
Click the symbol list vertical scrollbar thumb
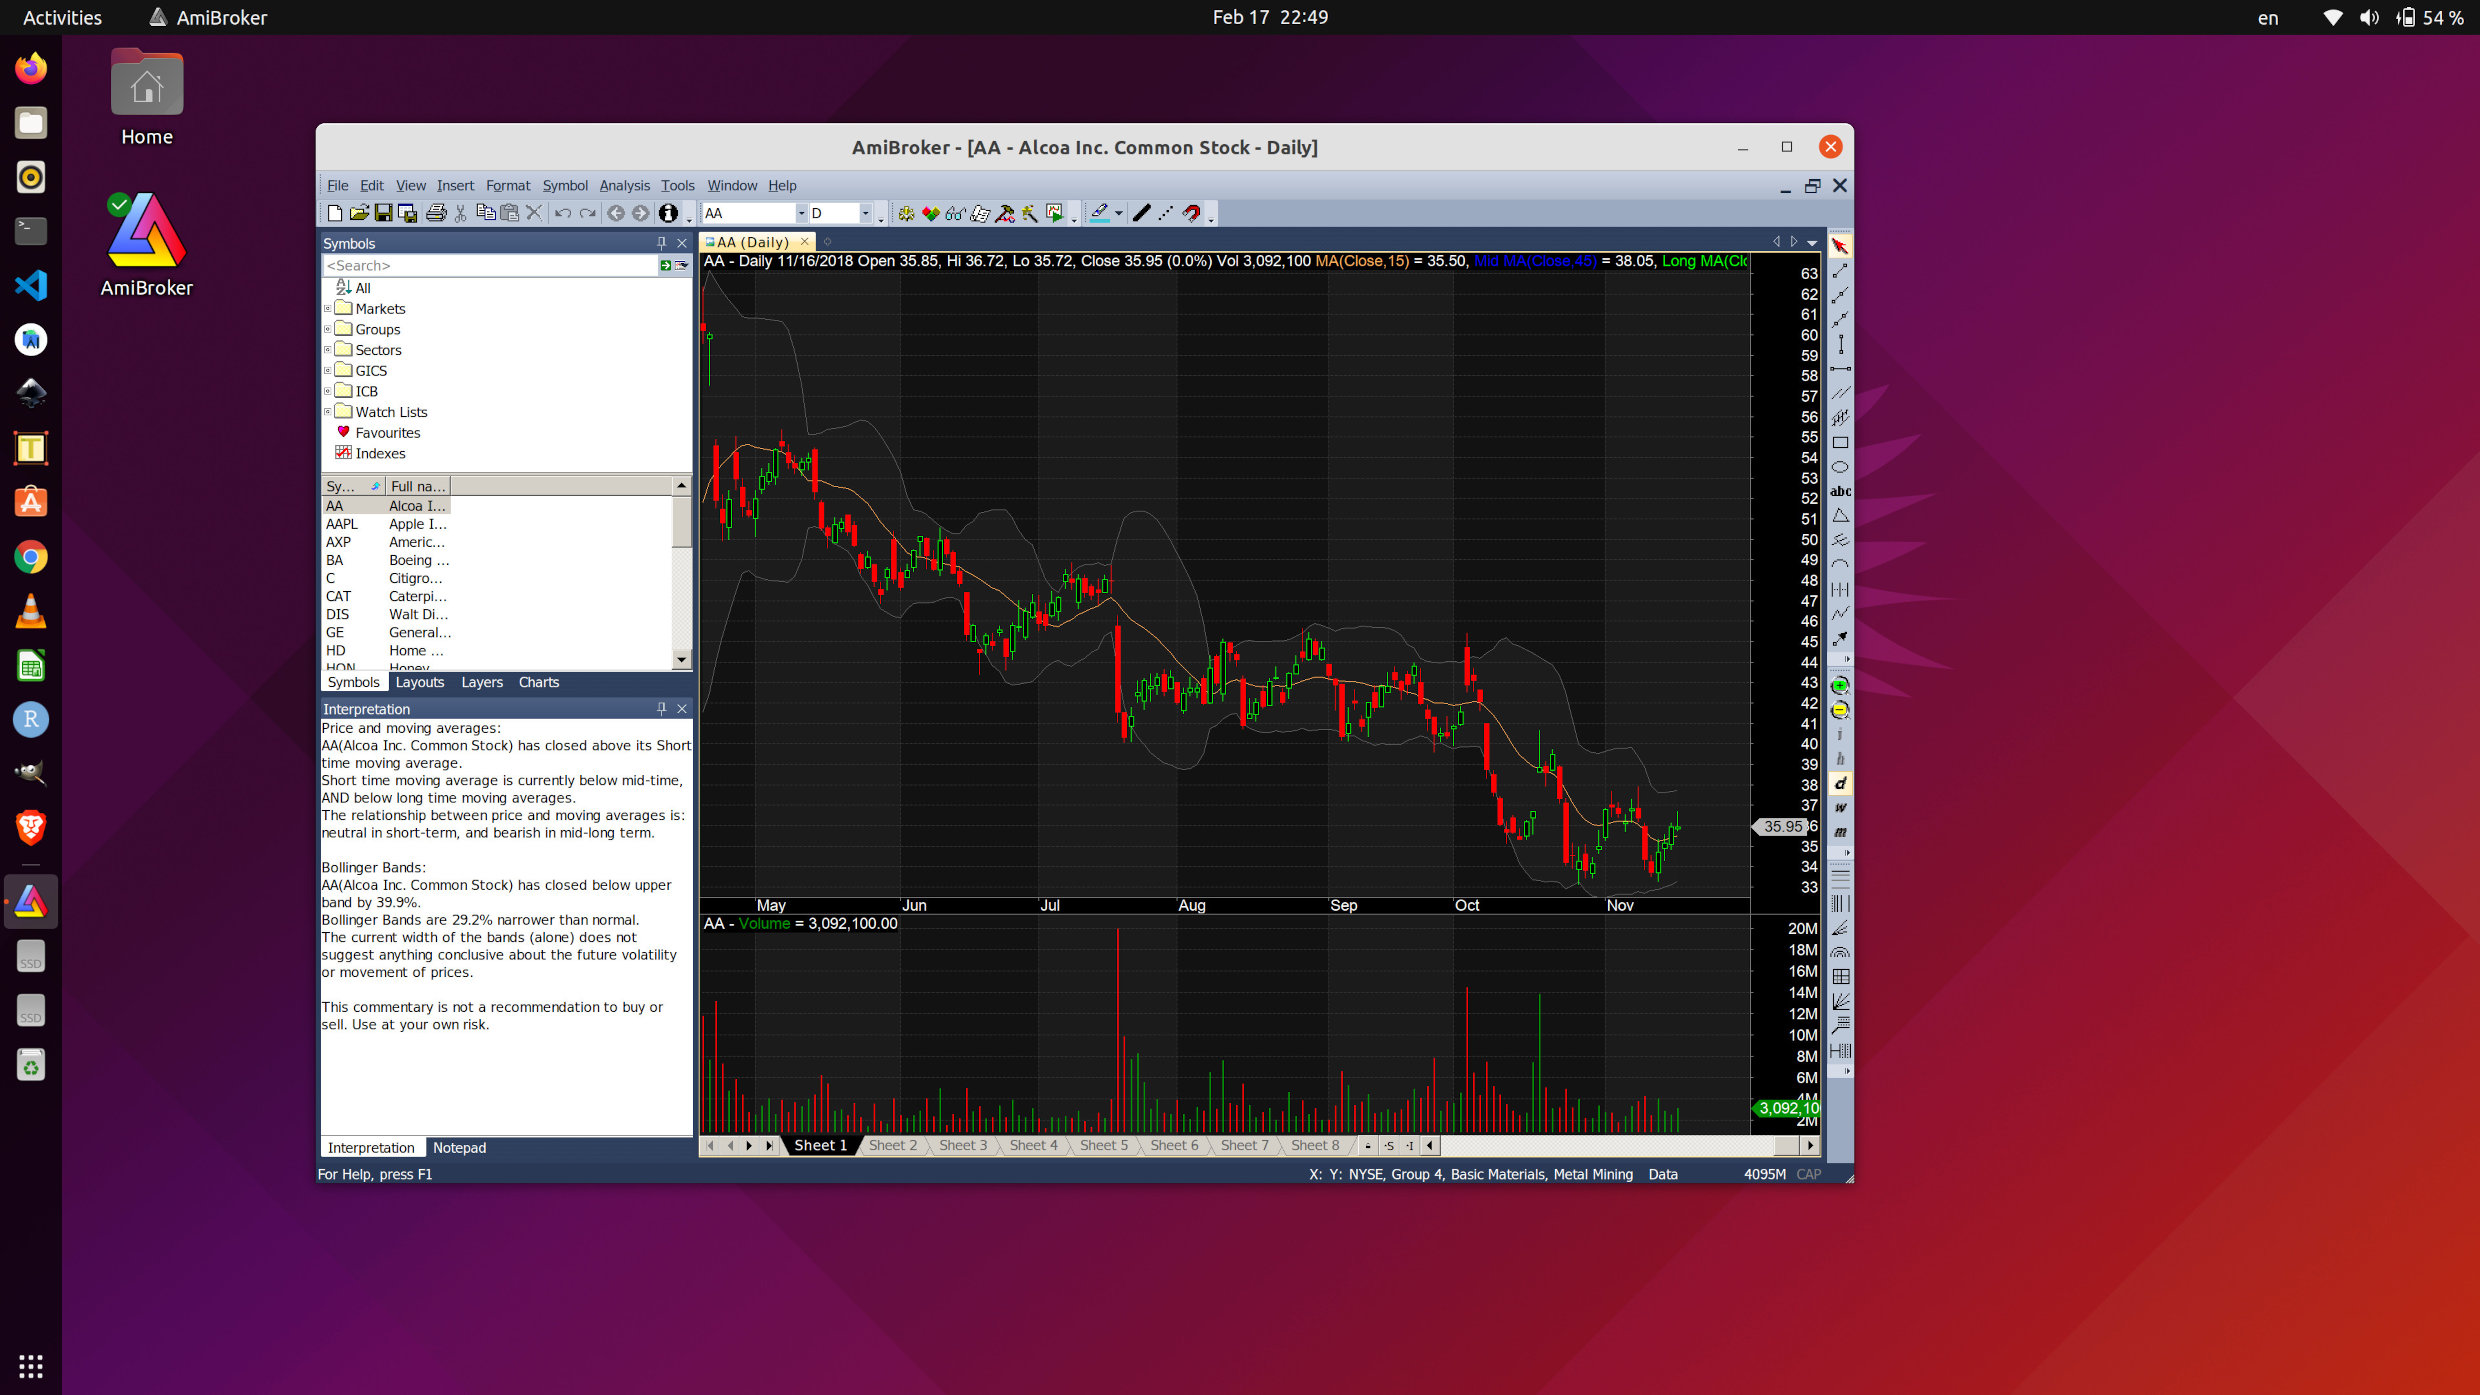681,522
